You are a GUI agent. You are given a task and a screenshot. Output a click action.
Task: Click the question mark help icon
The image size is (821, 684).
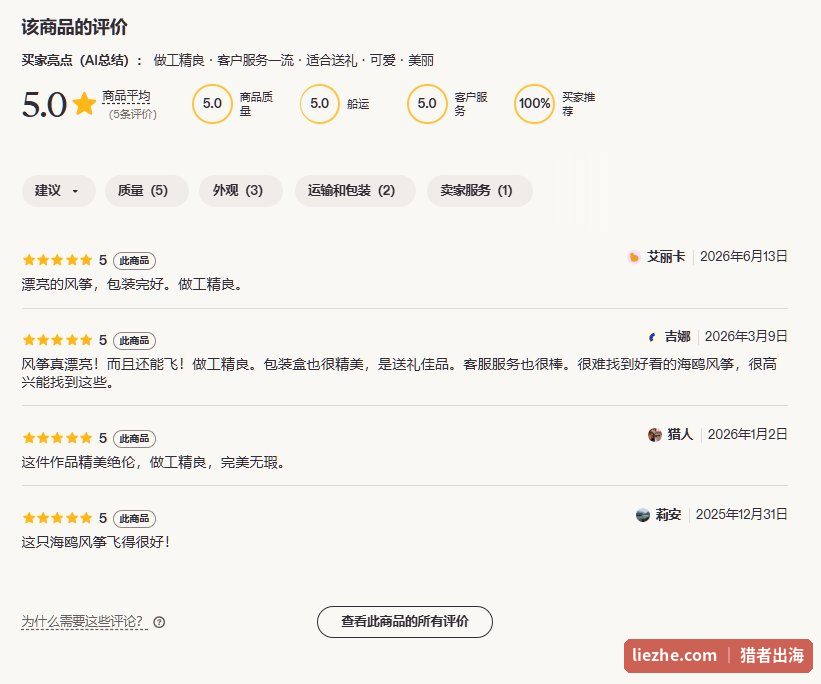159,622
